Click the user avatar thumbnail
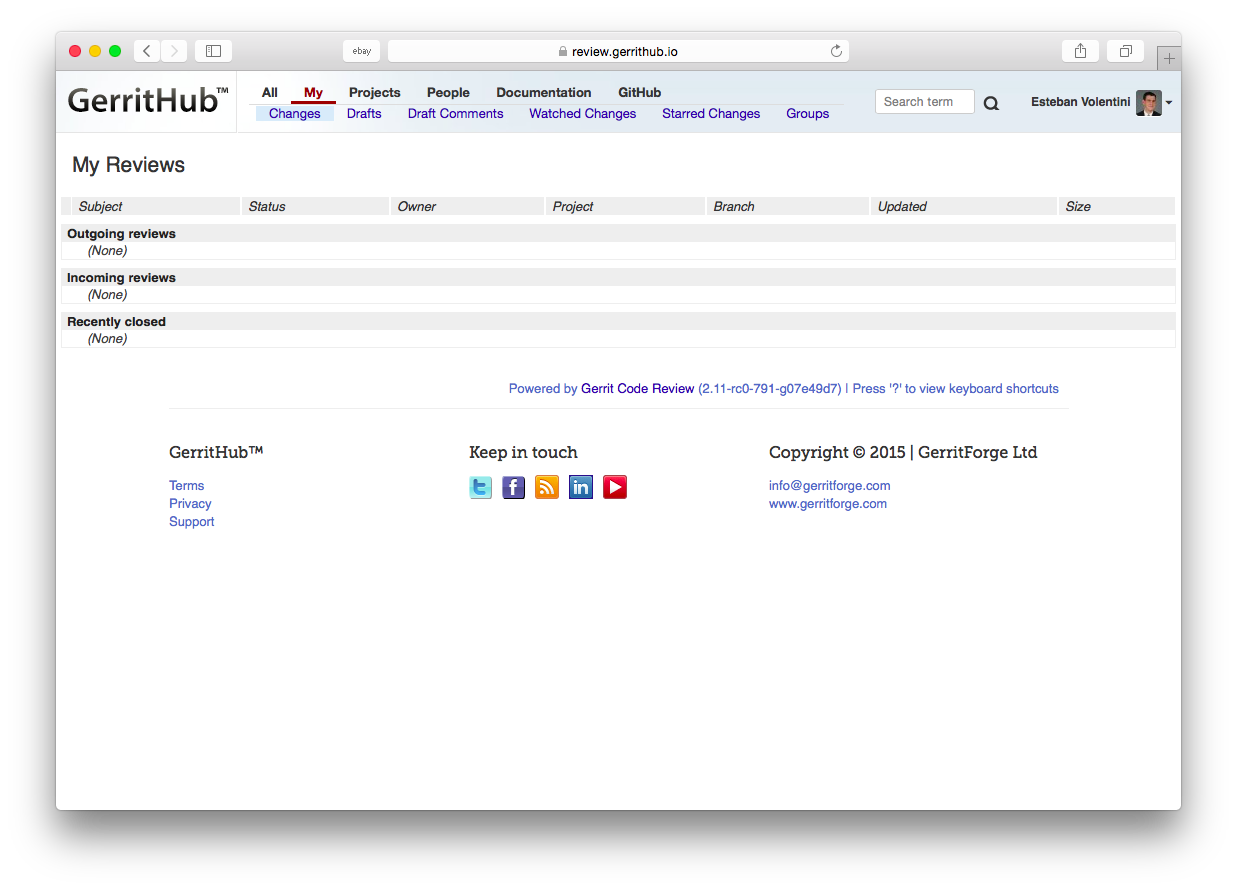Image resolution: width=1237 pixels, height=890 pixels. click(x=1149, y=103)
